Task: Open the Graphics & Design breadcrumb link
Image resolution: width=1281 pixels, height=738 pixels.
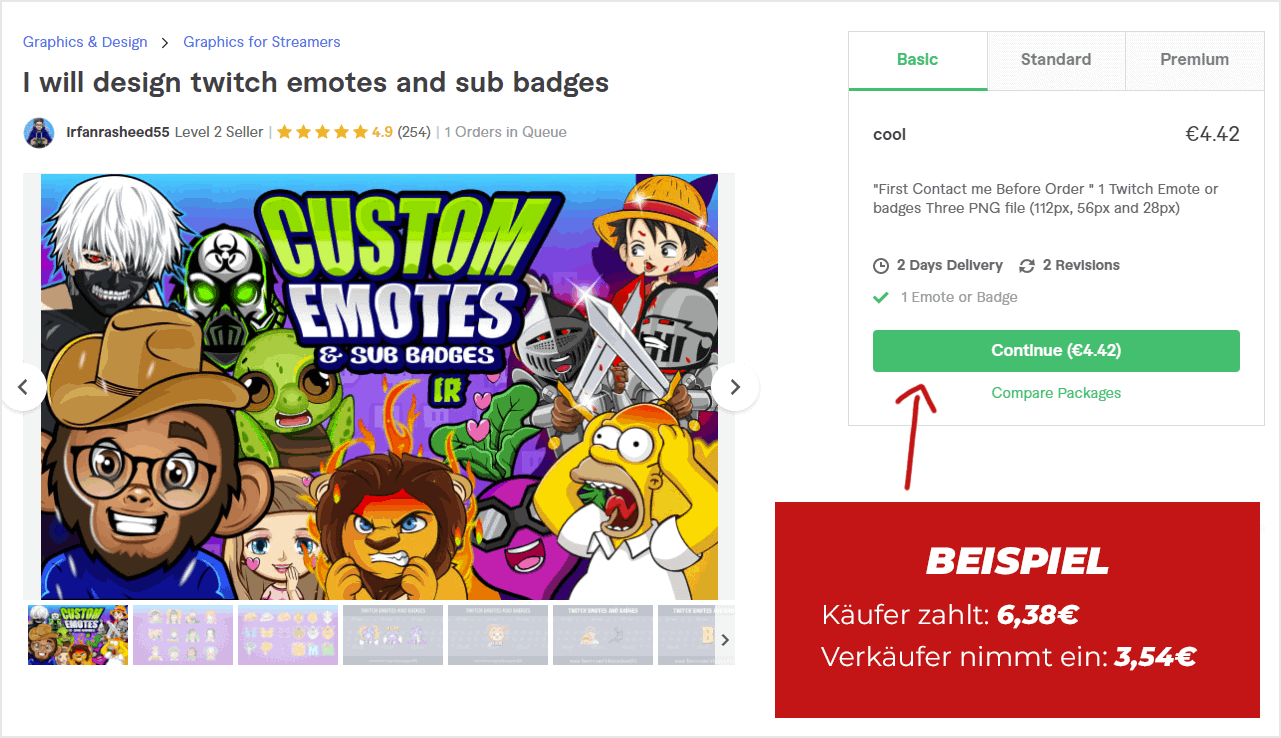Action: click(85, 42)
